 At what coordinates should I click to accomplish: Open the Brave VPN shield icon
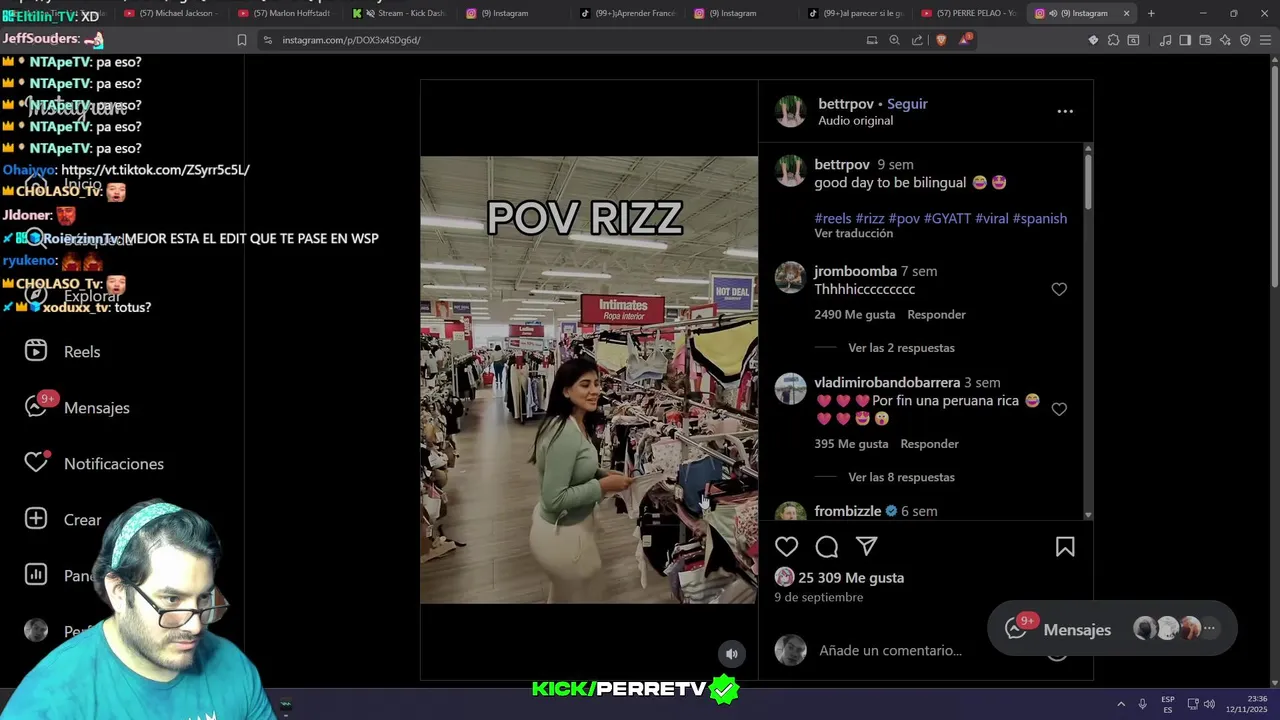(x=1245, y=40)
